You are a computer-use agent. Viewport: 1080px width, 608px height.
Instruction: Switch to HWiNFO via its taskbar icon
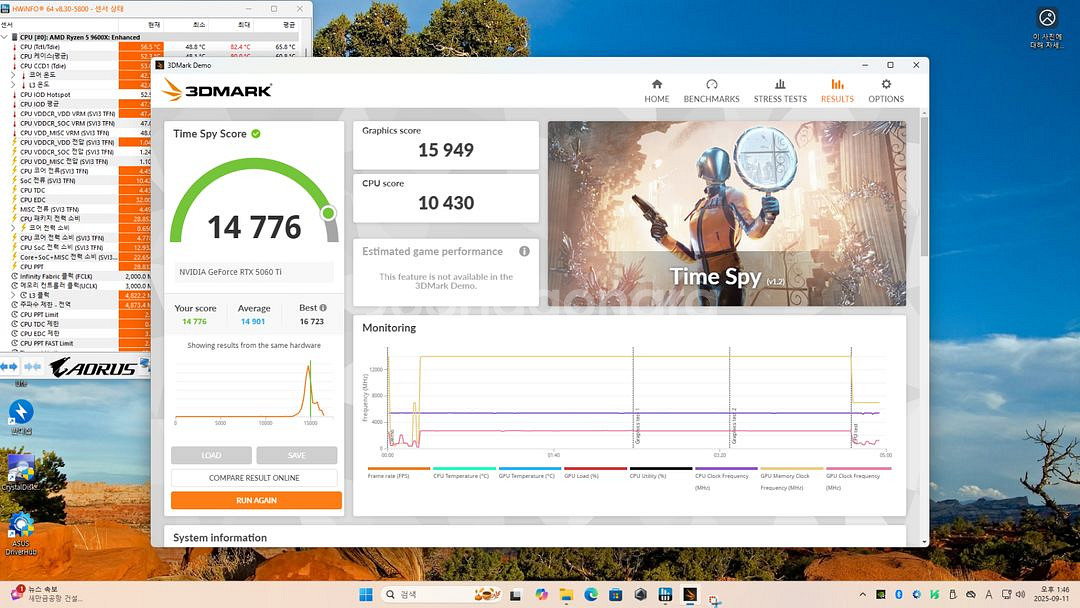pyautogui.click(x=665, y=594)
